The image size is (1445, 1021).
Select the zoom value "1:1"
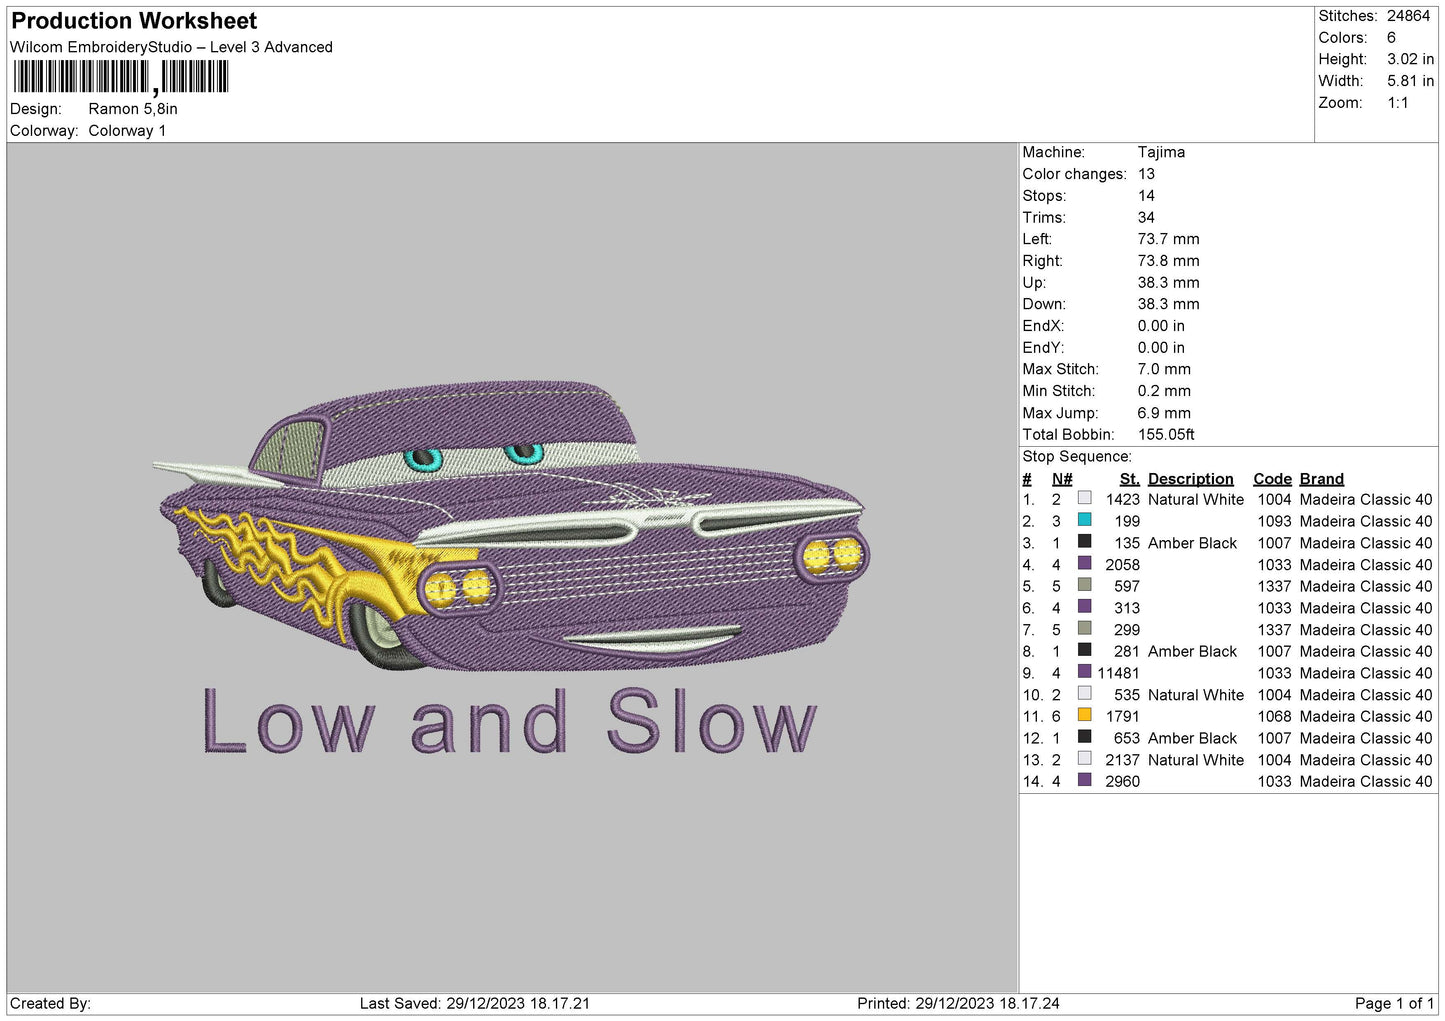1398,103
